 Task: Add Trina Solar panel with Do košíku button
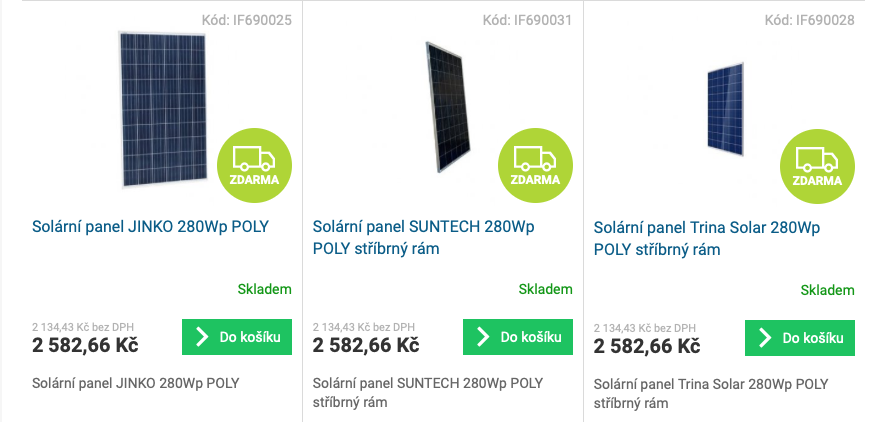[800, 338]
